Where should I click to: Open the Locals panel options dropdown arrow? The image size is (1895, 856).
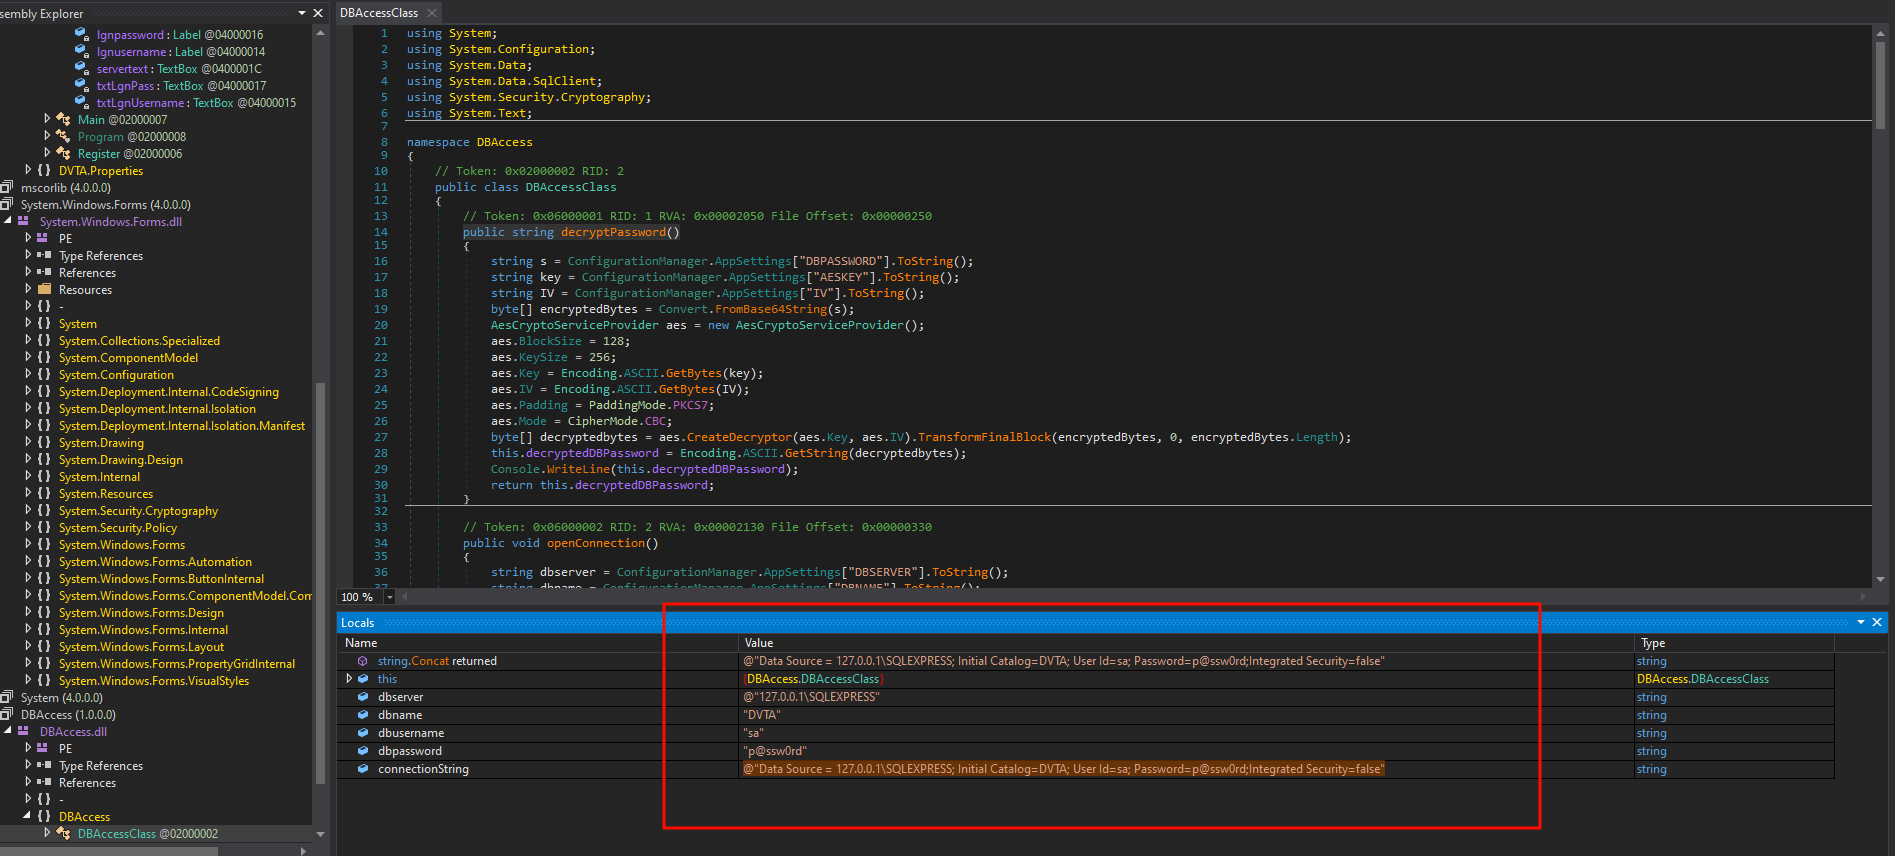point(1861,622)
